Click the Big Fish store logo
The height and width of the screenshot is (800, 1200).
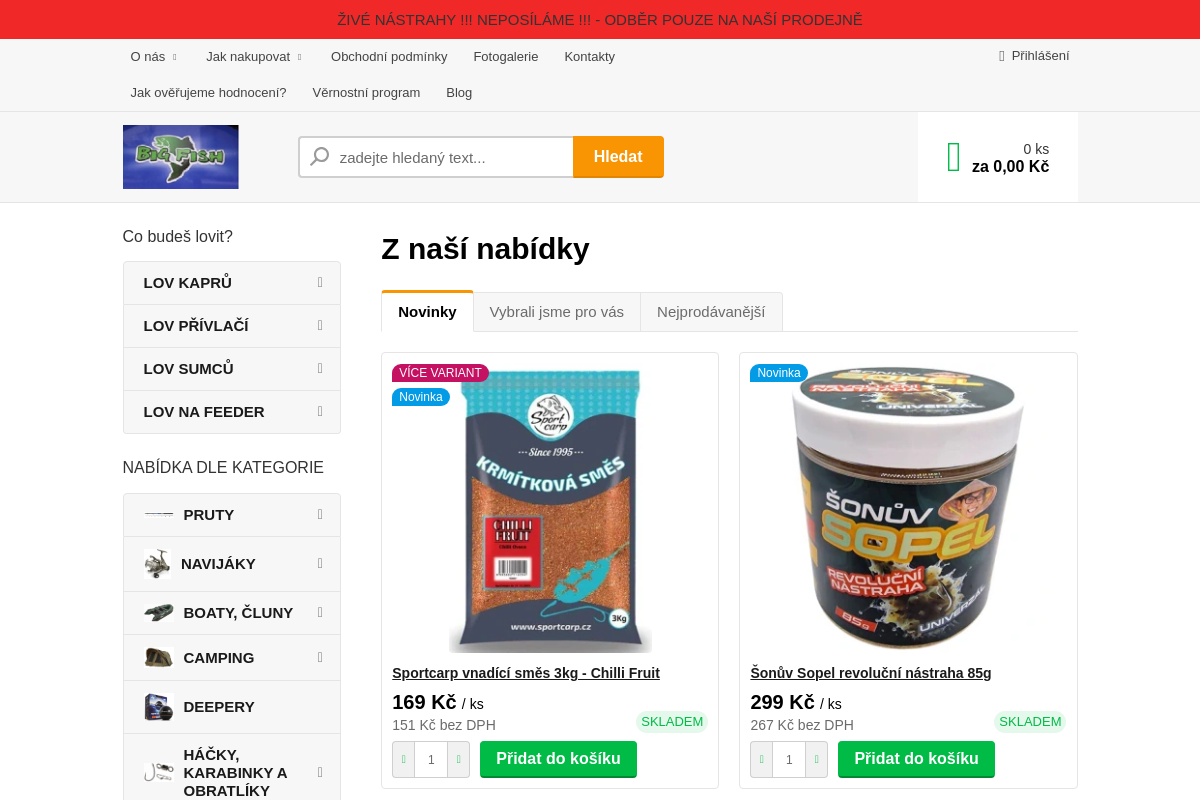180,157
